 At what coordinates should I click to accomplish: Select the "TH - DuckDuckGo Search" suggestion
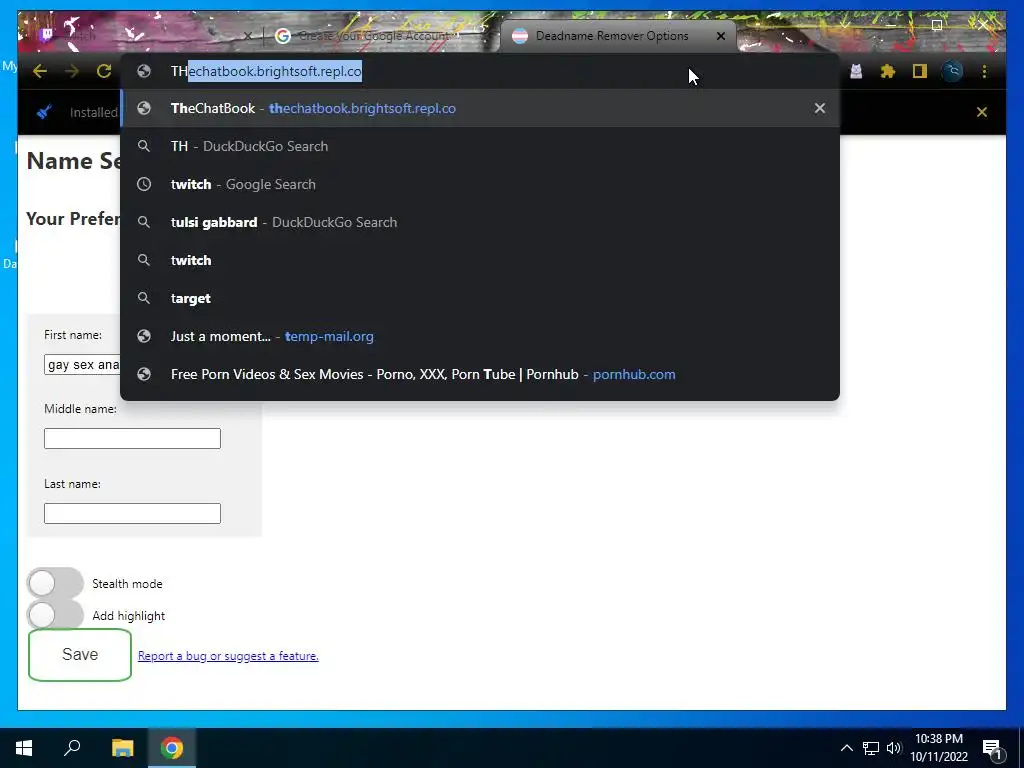coord(480,146)
